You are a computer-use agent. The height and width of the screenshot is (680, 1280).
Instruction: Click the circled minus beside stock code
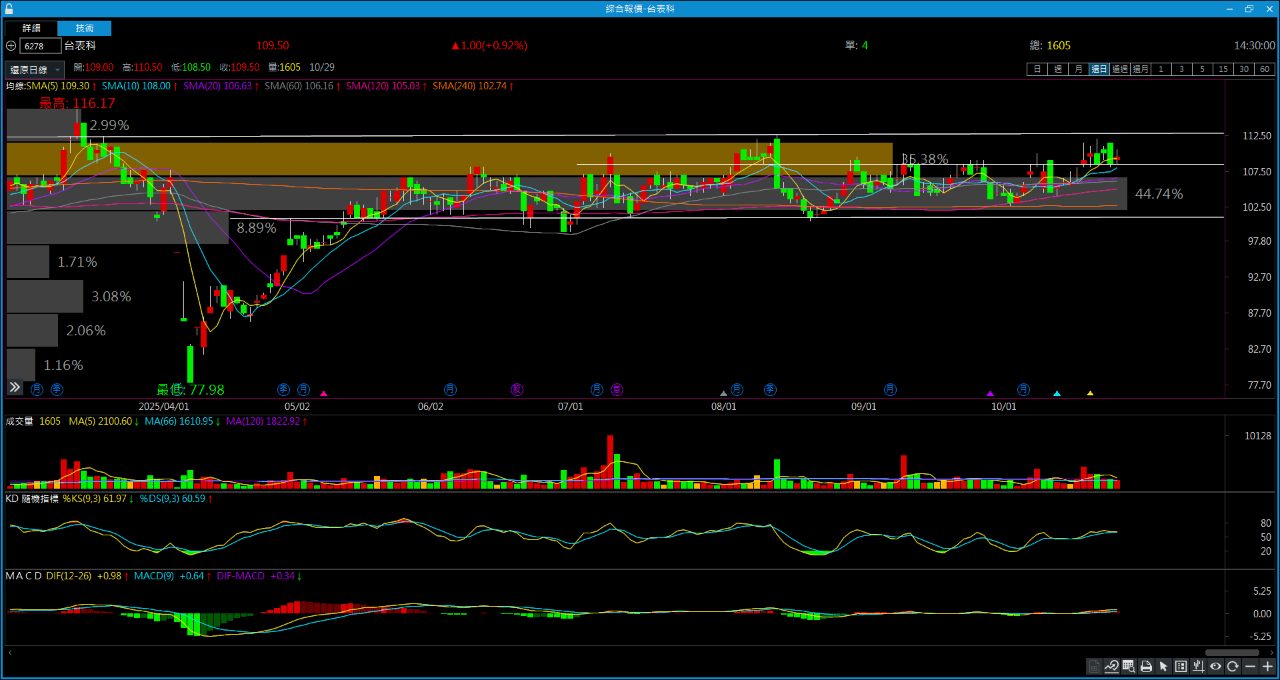click(x=11, y=46)
